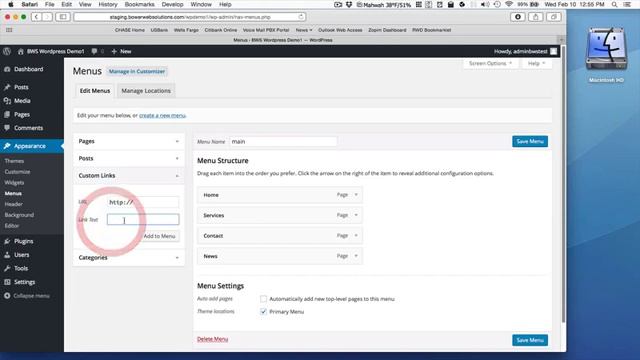Open the Apple menu

(11, 4)
